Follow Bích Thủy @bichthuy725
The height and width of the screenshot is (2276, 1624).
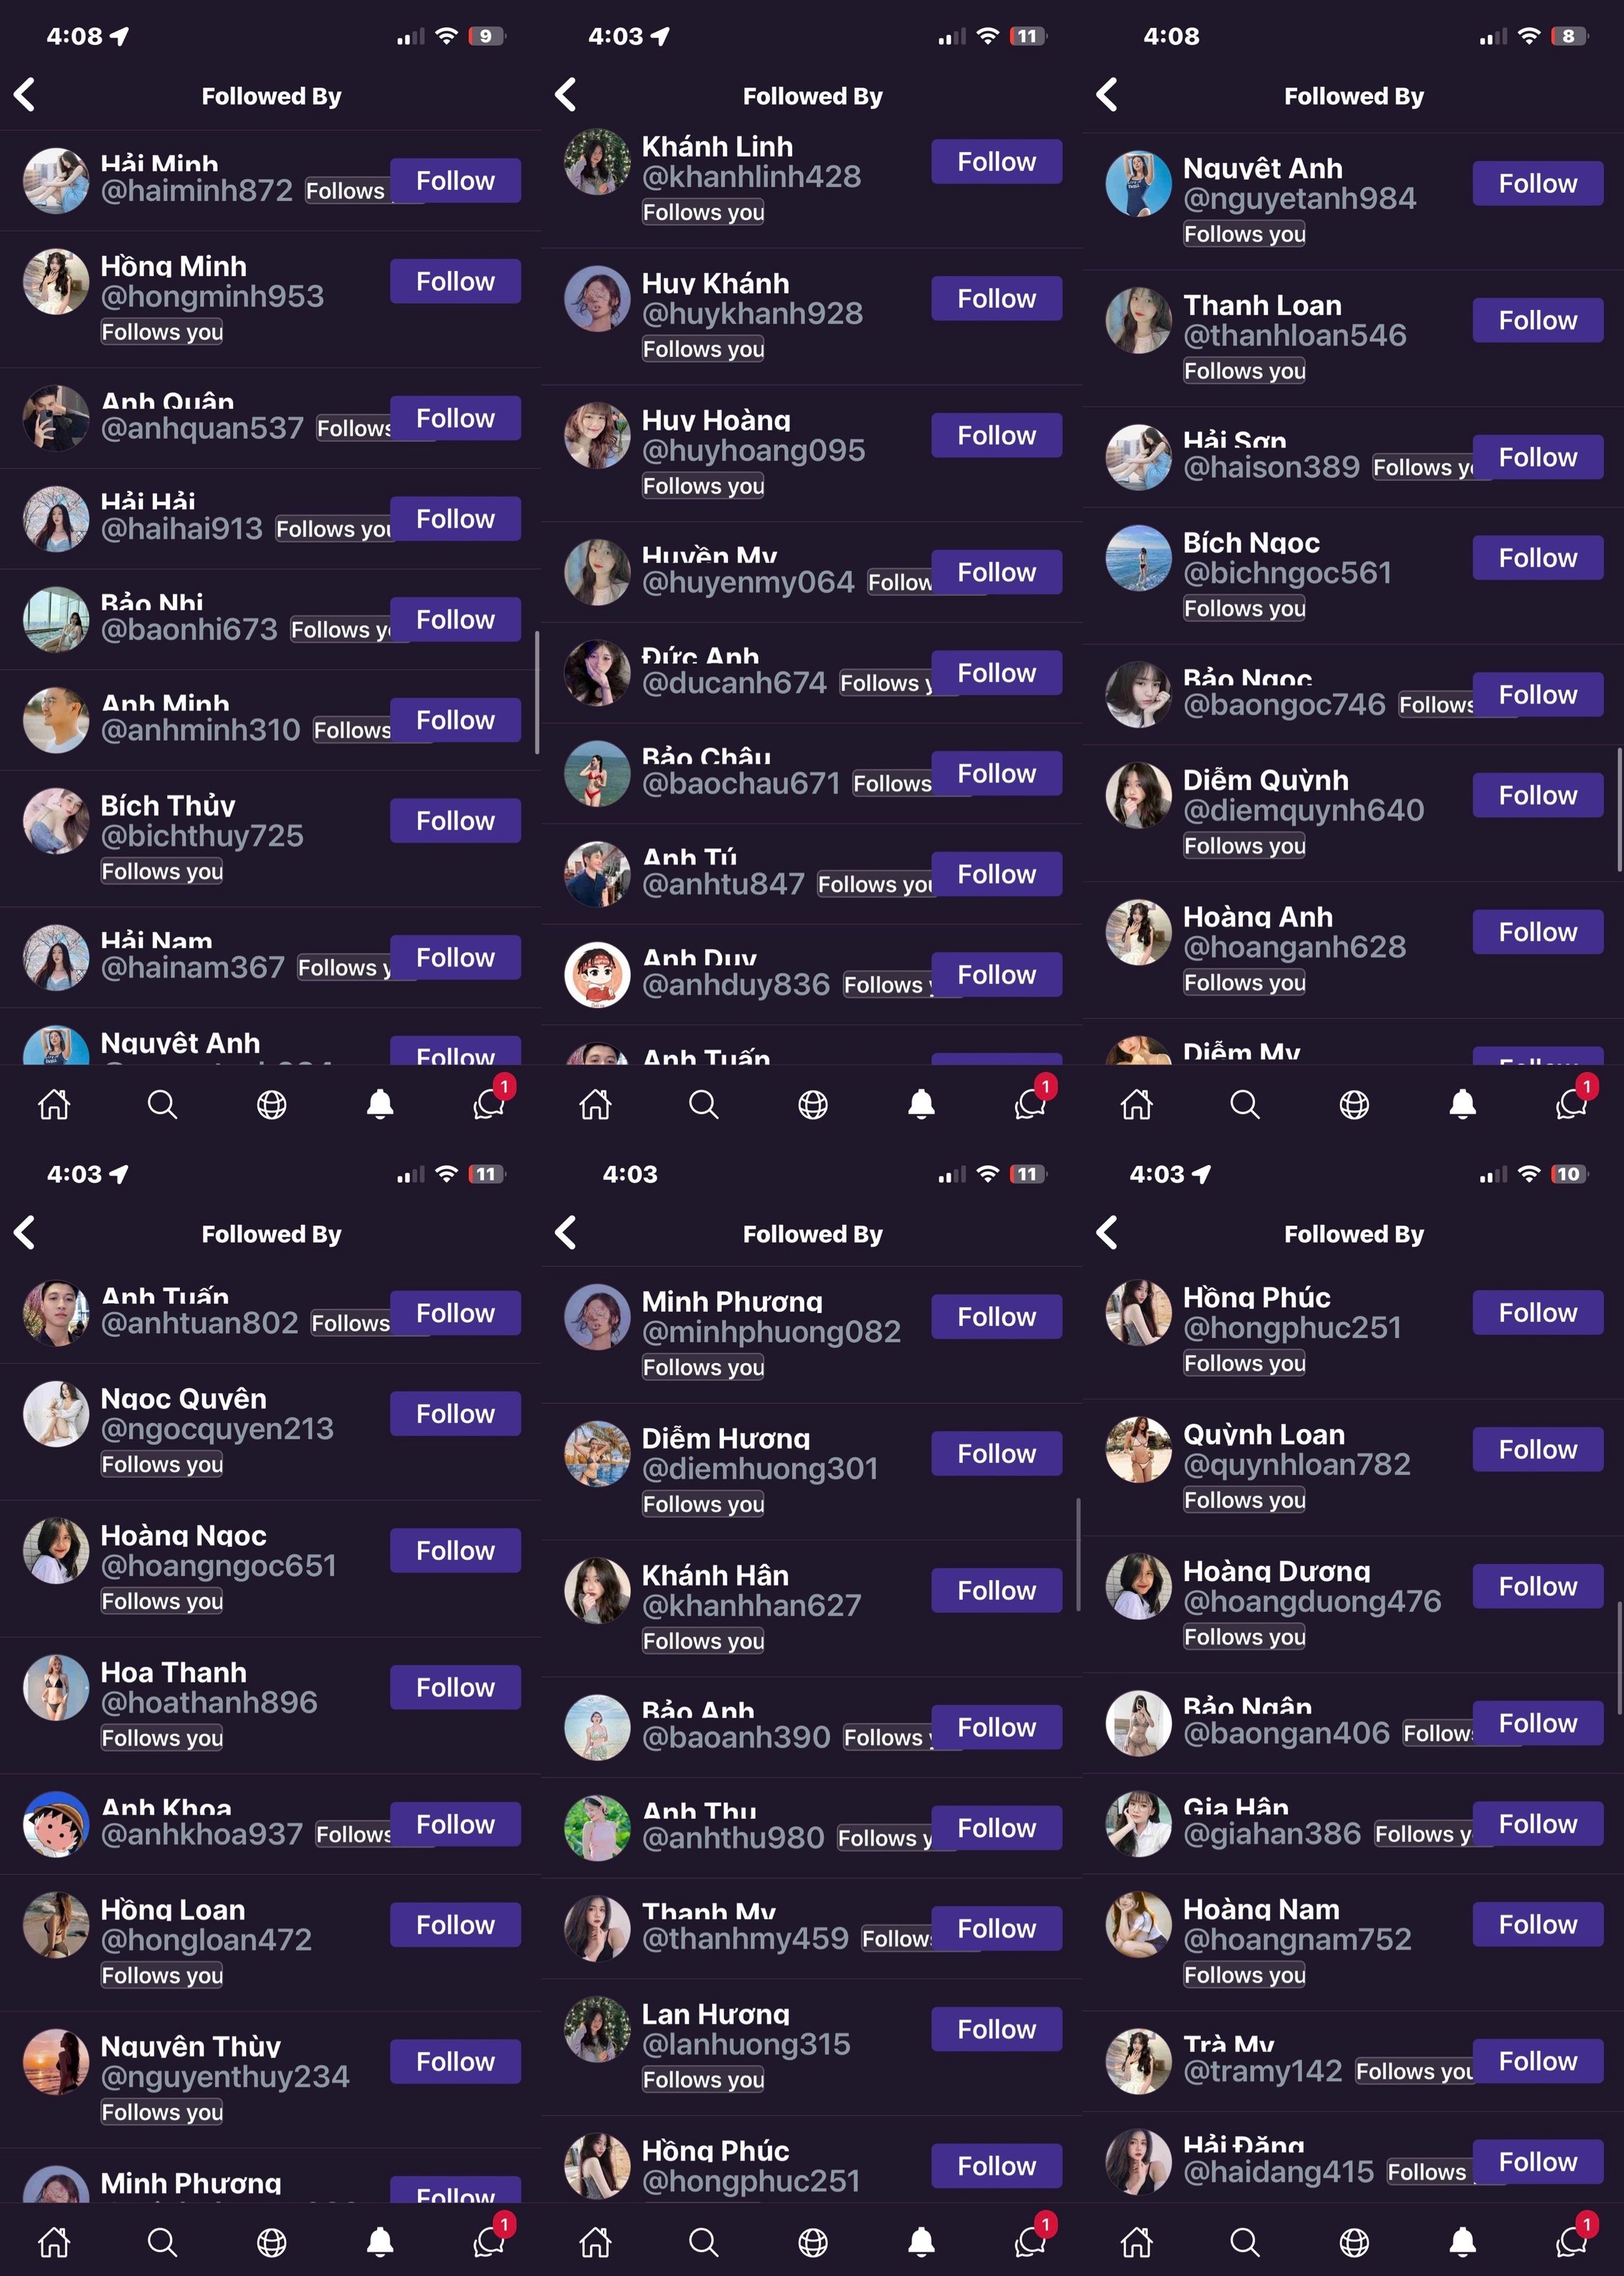455,820
